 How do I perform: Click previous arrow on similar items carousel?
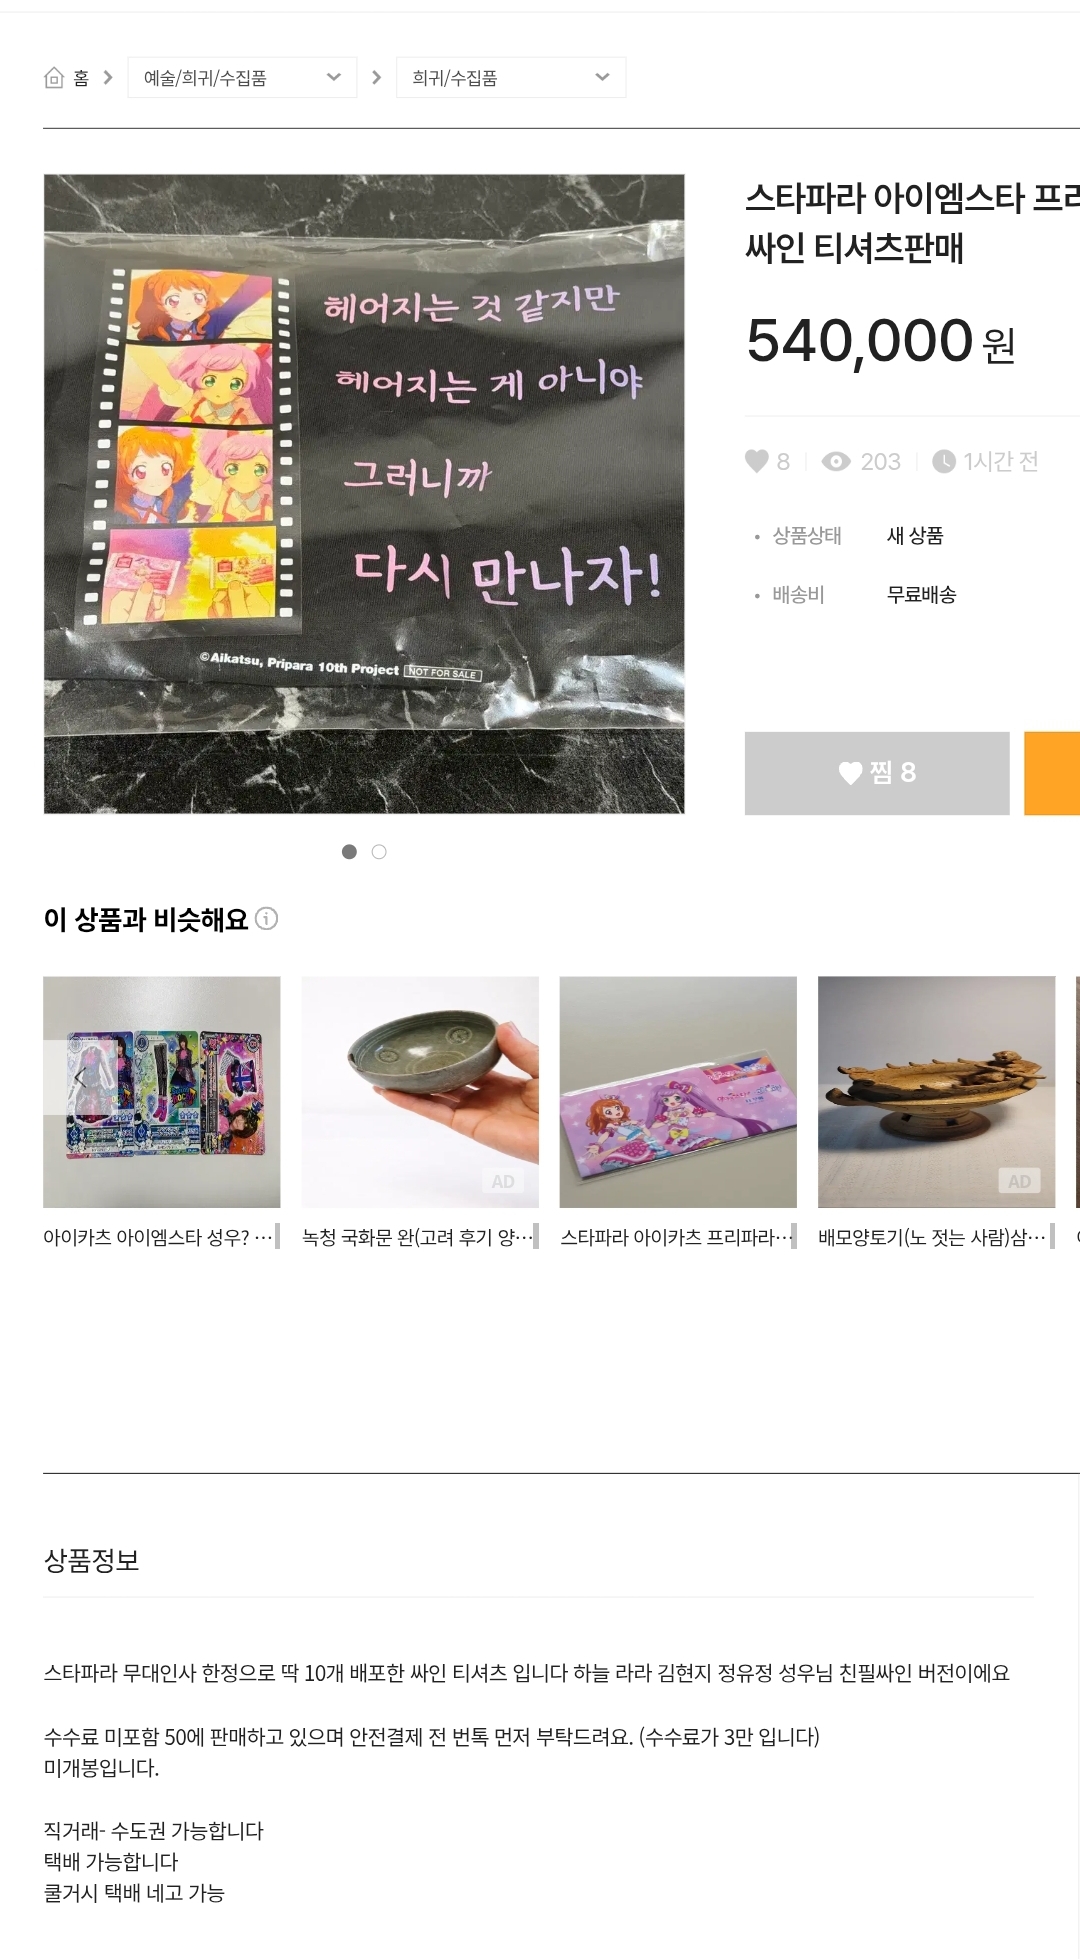(78, 1078)
